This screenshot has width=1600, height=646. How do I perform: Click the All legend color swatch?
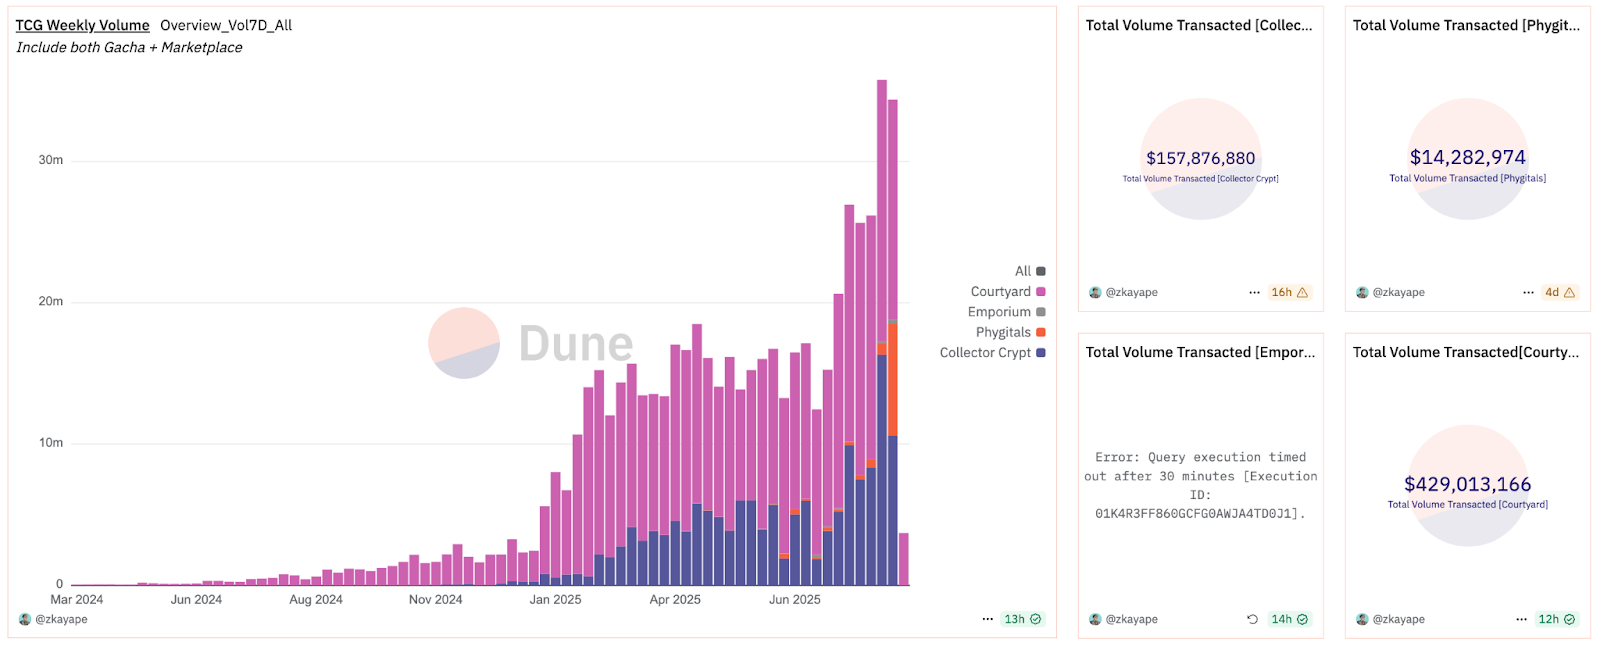click(1041, 271)
